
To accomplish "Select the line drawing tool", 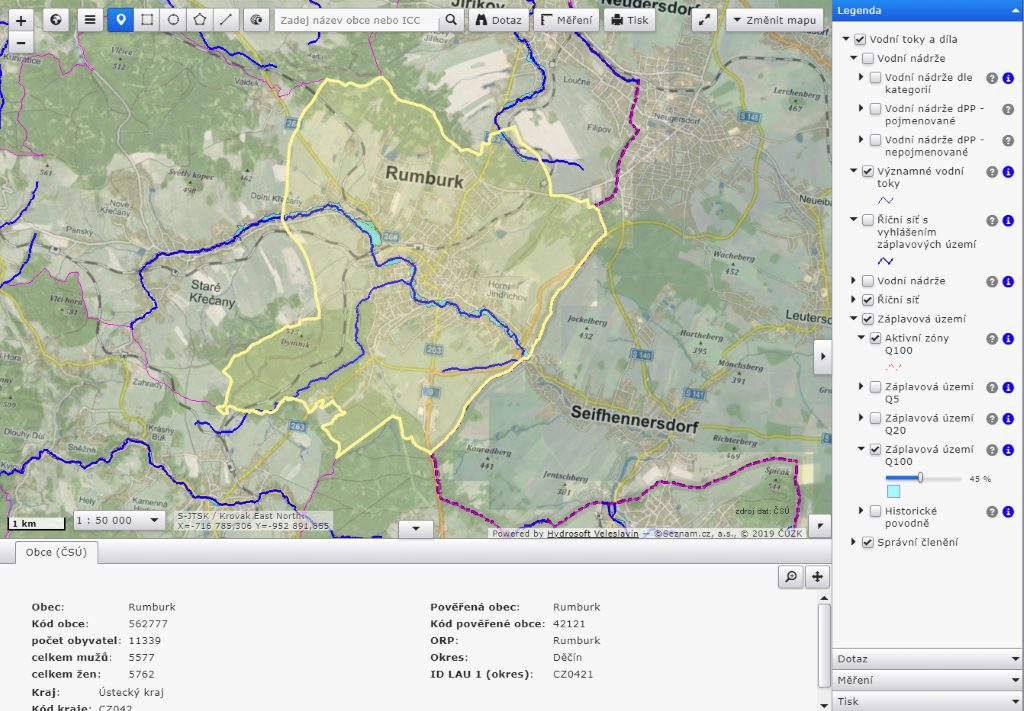I will click(x=225, y=20).
